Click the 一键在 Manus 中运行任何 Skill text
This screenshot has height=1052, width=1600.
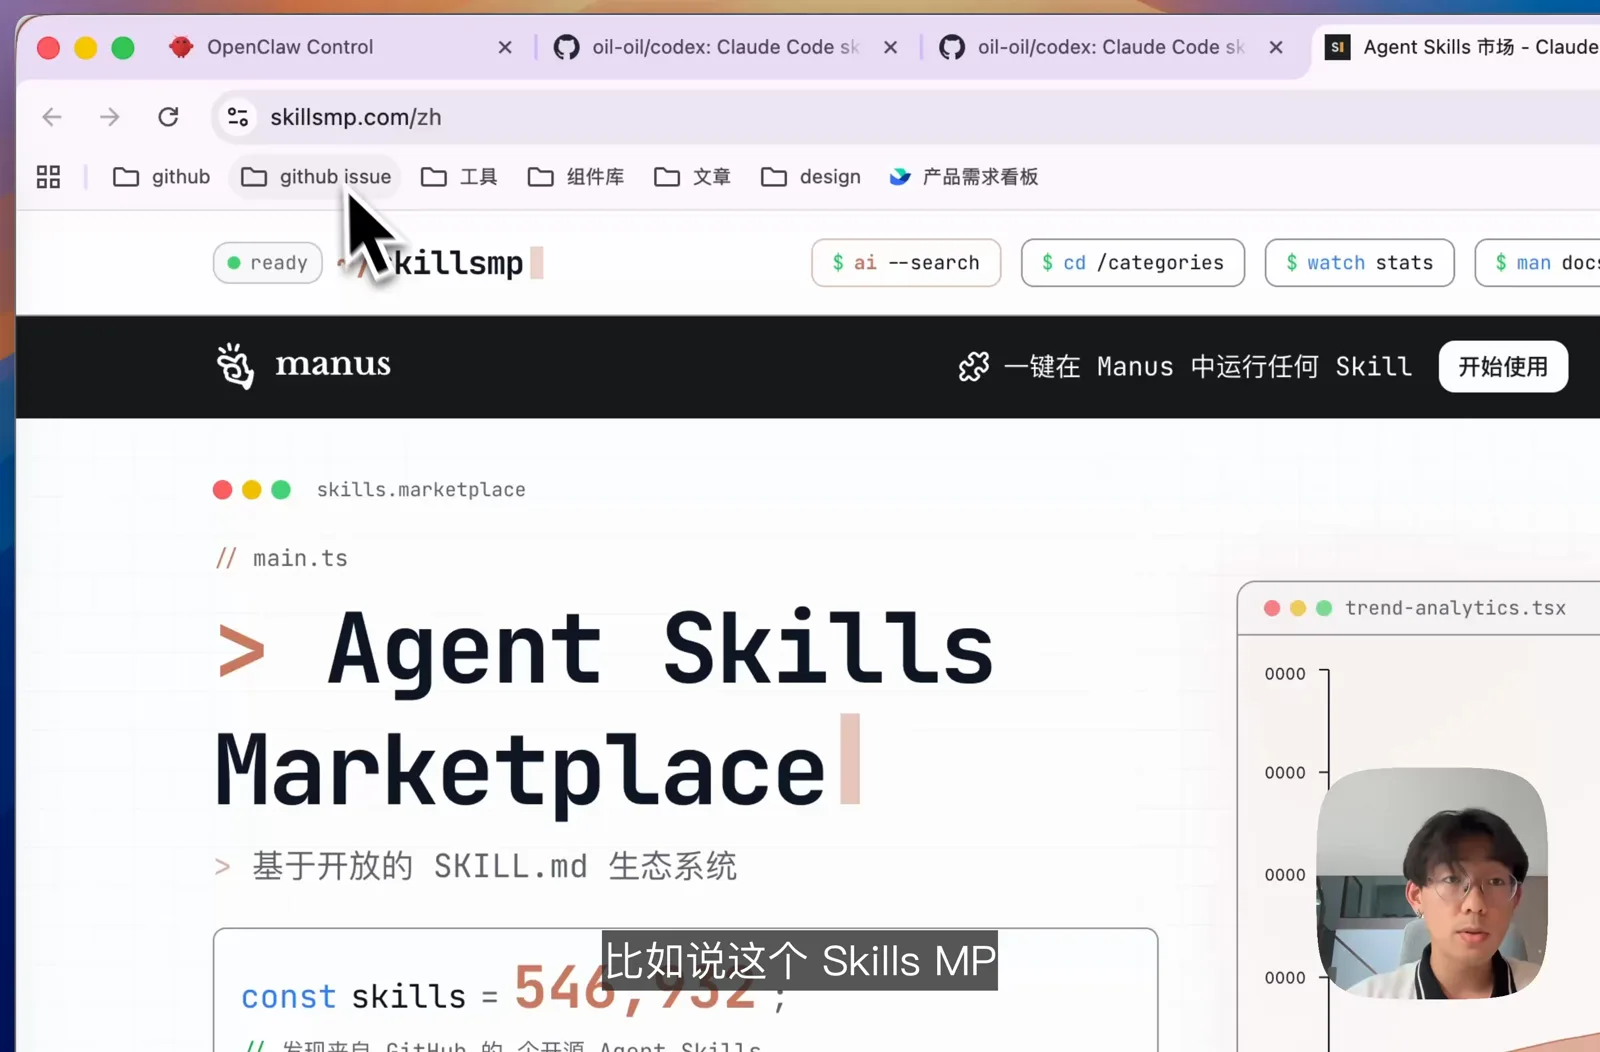click(1208, 367)
